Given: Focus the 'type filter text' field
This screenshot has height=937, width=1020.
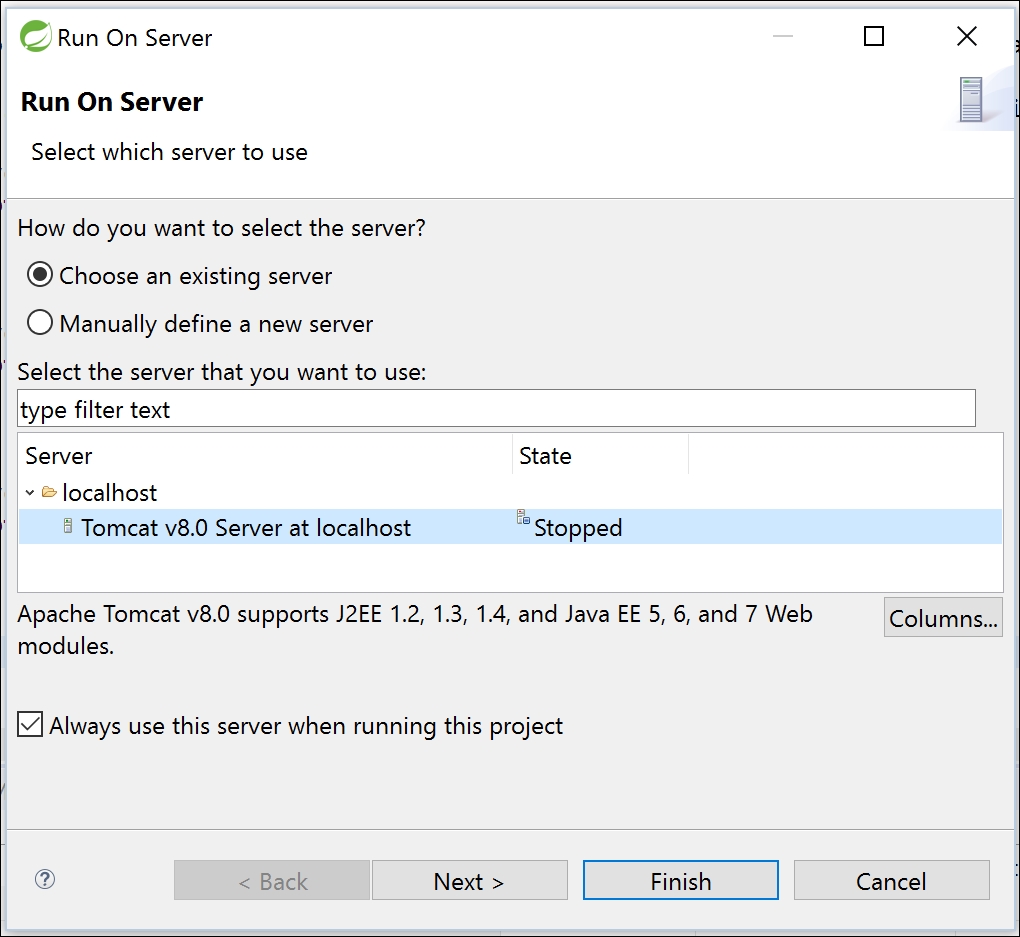Looking at the screenshot, I should tap(495, 409).
